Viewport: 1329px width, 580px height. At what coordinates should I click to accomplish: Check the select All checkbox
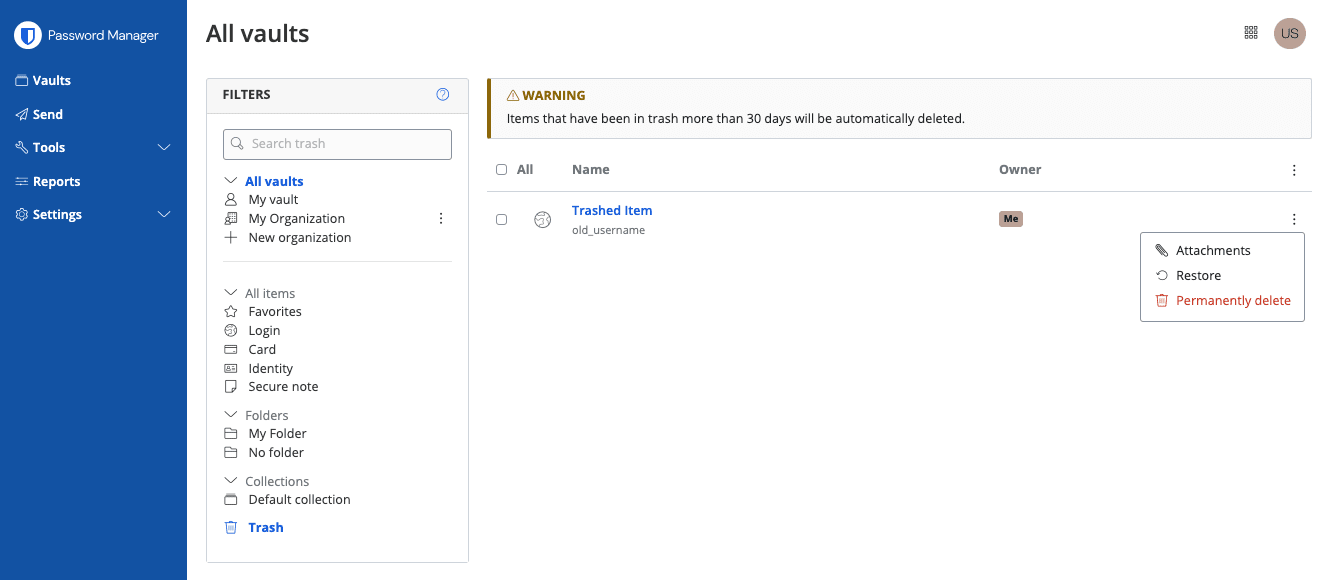(x=502, y=170)
